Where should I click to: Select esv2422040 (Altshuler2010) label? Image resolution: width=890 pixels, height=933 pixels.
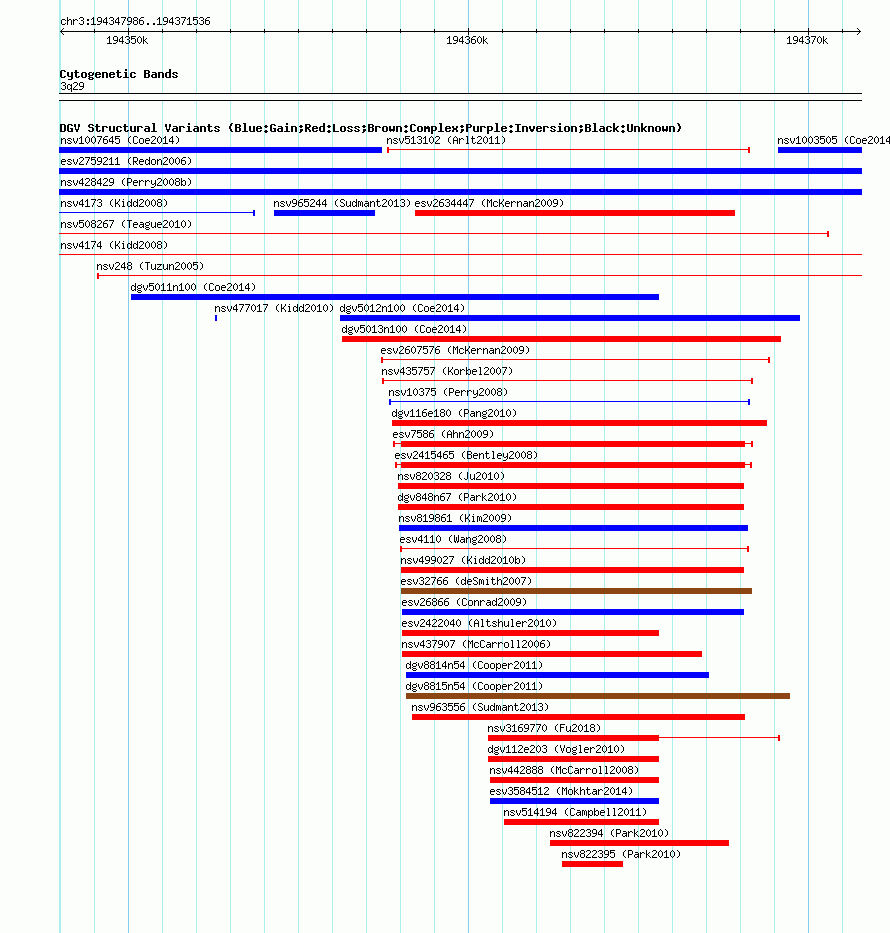[479, 624]
